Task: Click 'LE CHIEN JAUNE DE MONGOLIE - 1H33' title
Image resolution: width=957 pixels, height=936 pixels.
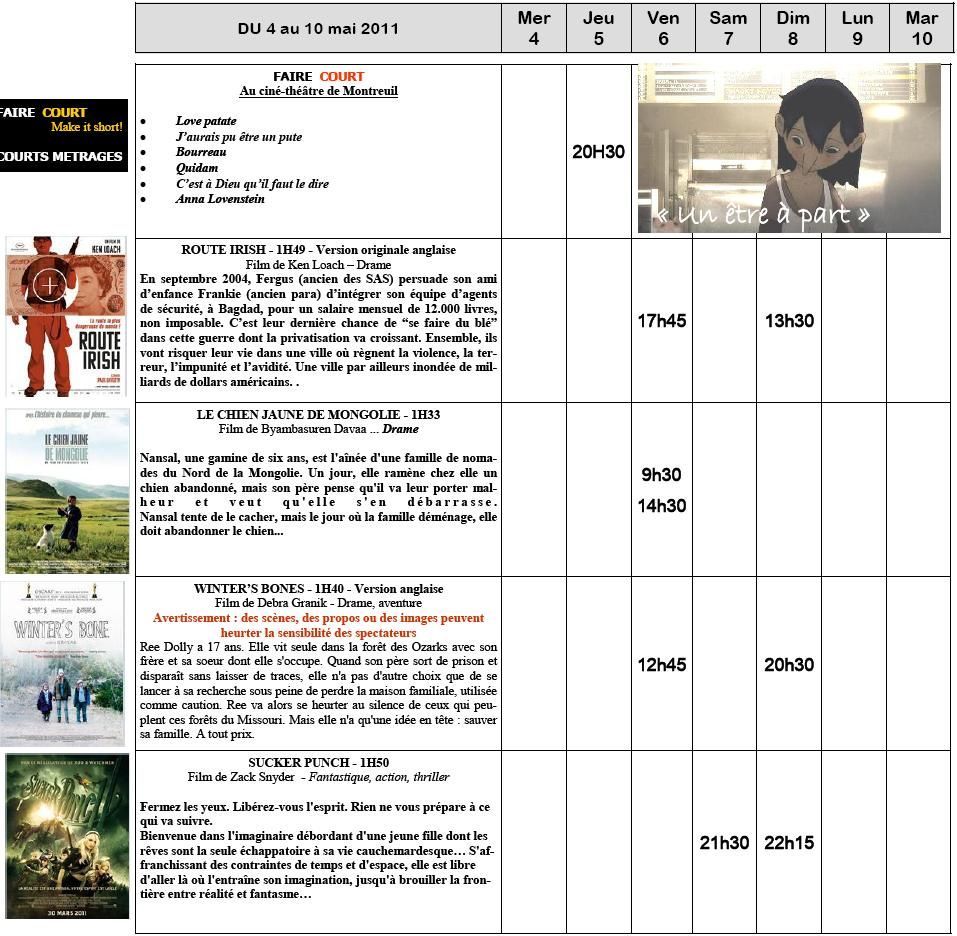Action: [x=319, y=414]
